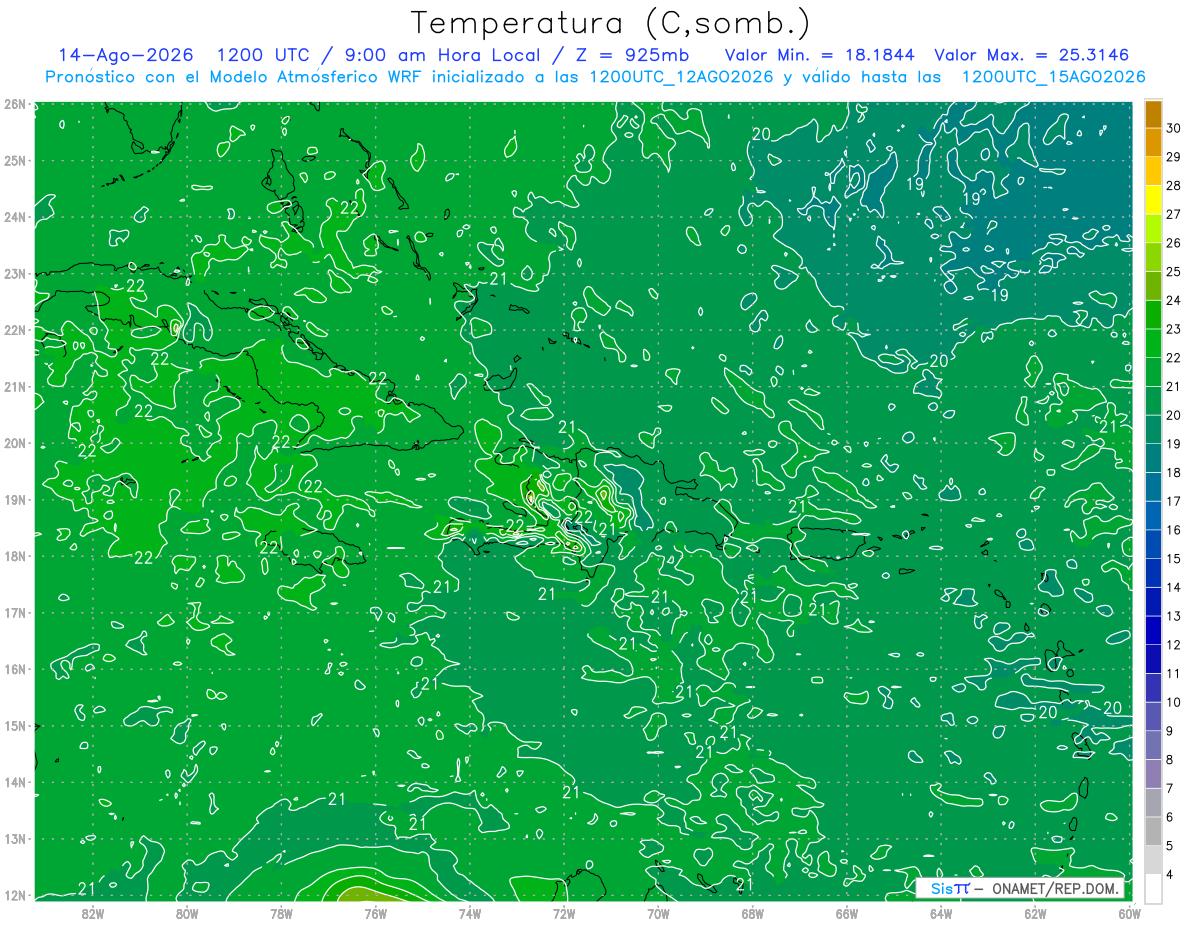
Task: Click longitude label "80W" on bottom axis
Action: pyautogui.click(x=187, y=913)
